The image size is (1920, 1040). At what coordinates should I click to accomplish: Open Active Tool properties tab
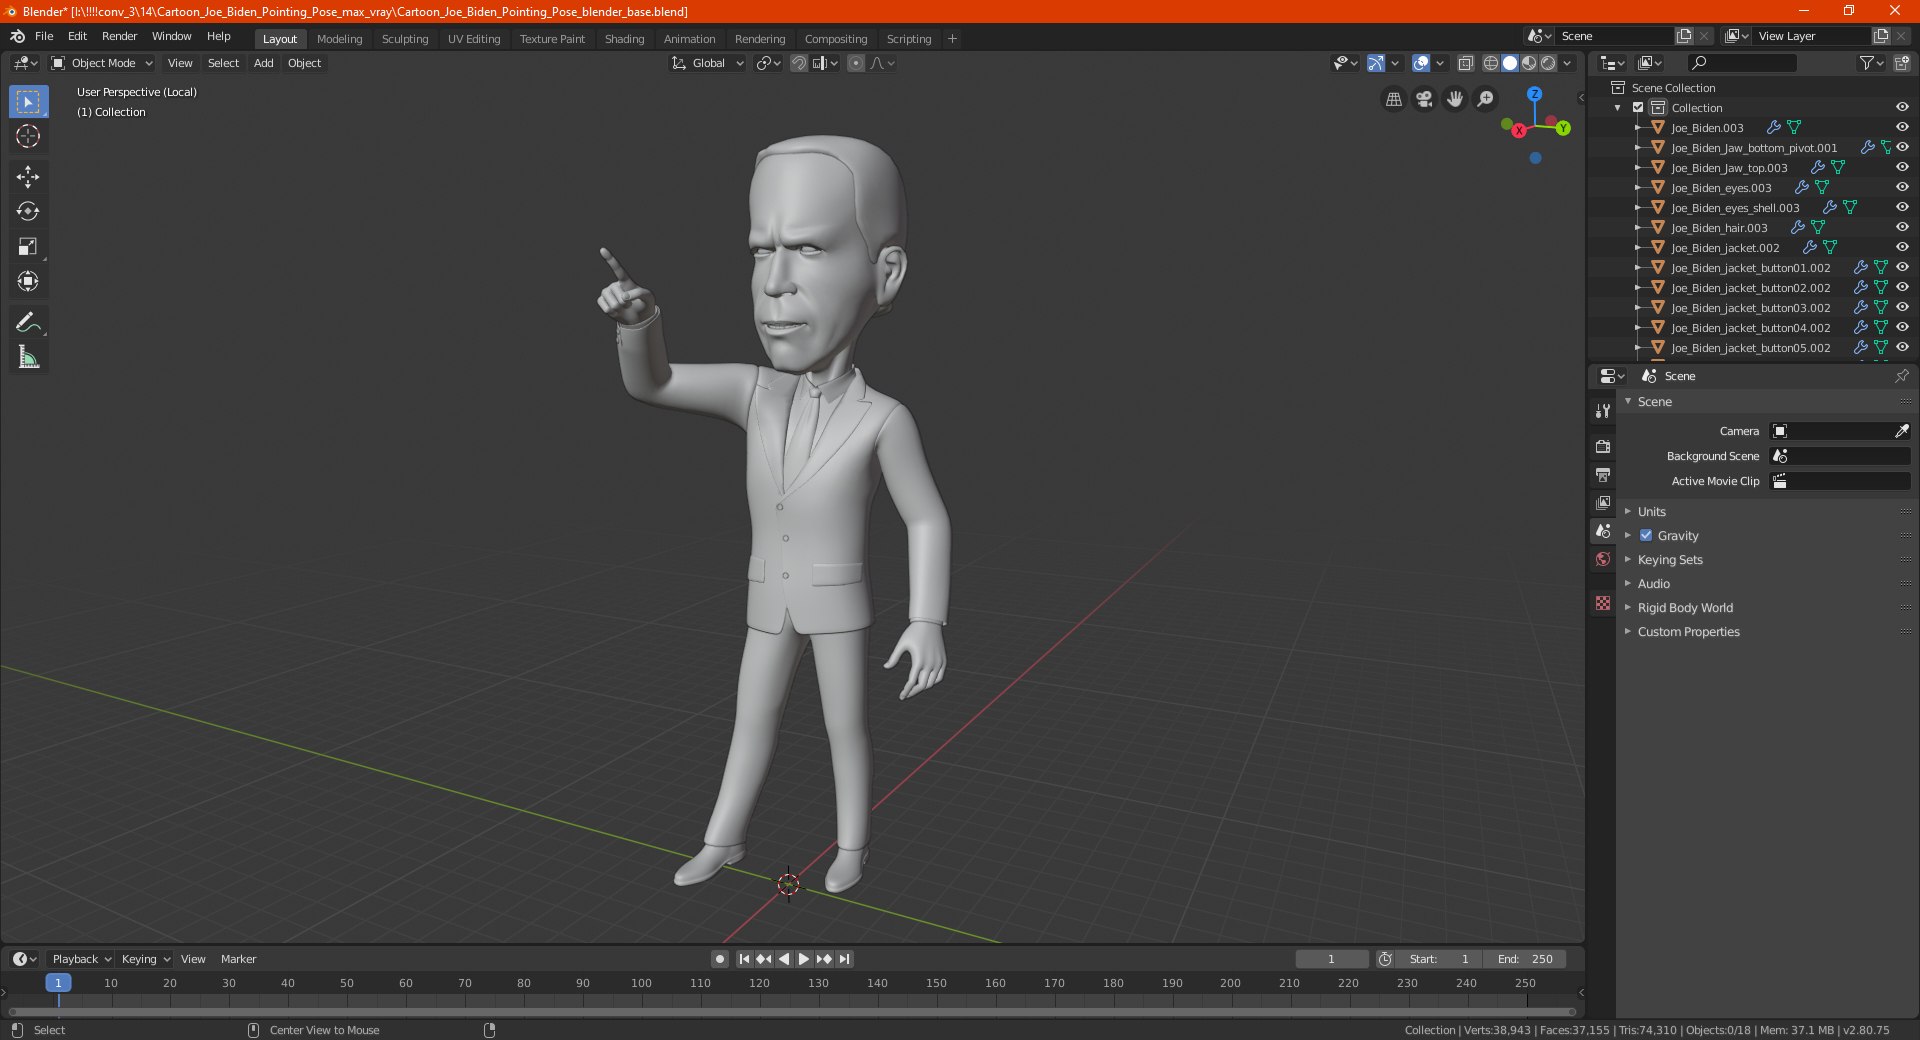point(1603,411)
